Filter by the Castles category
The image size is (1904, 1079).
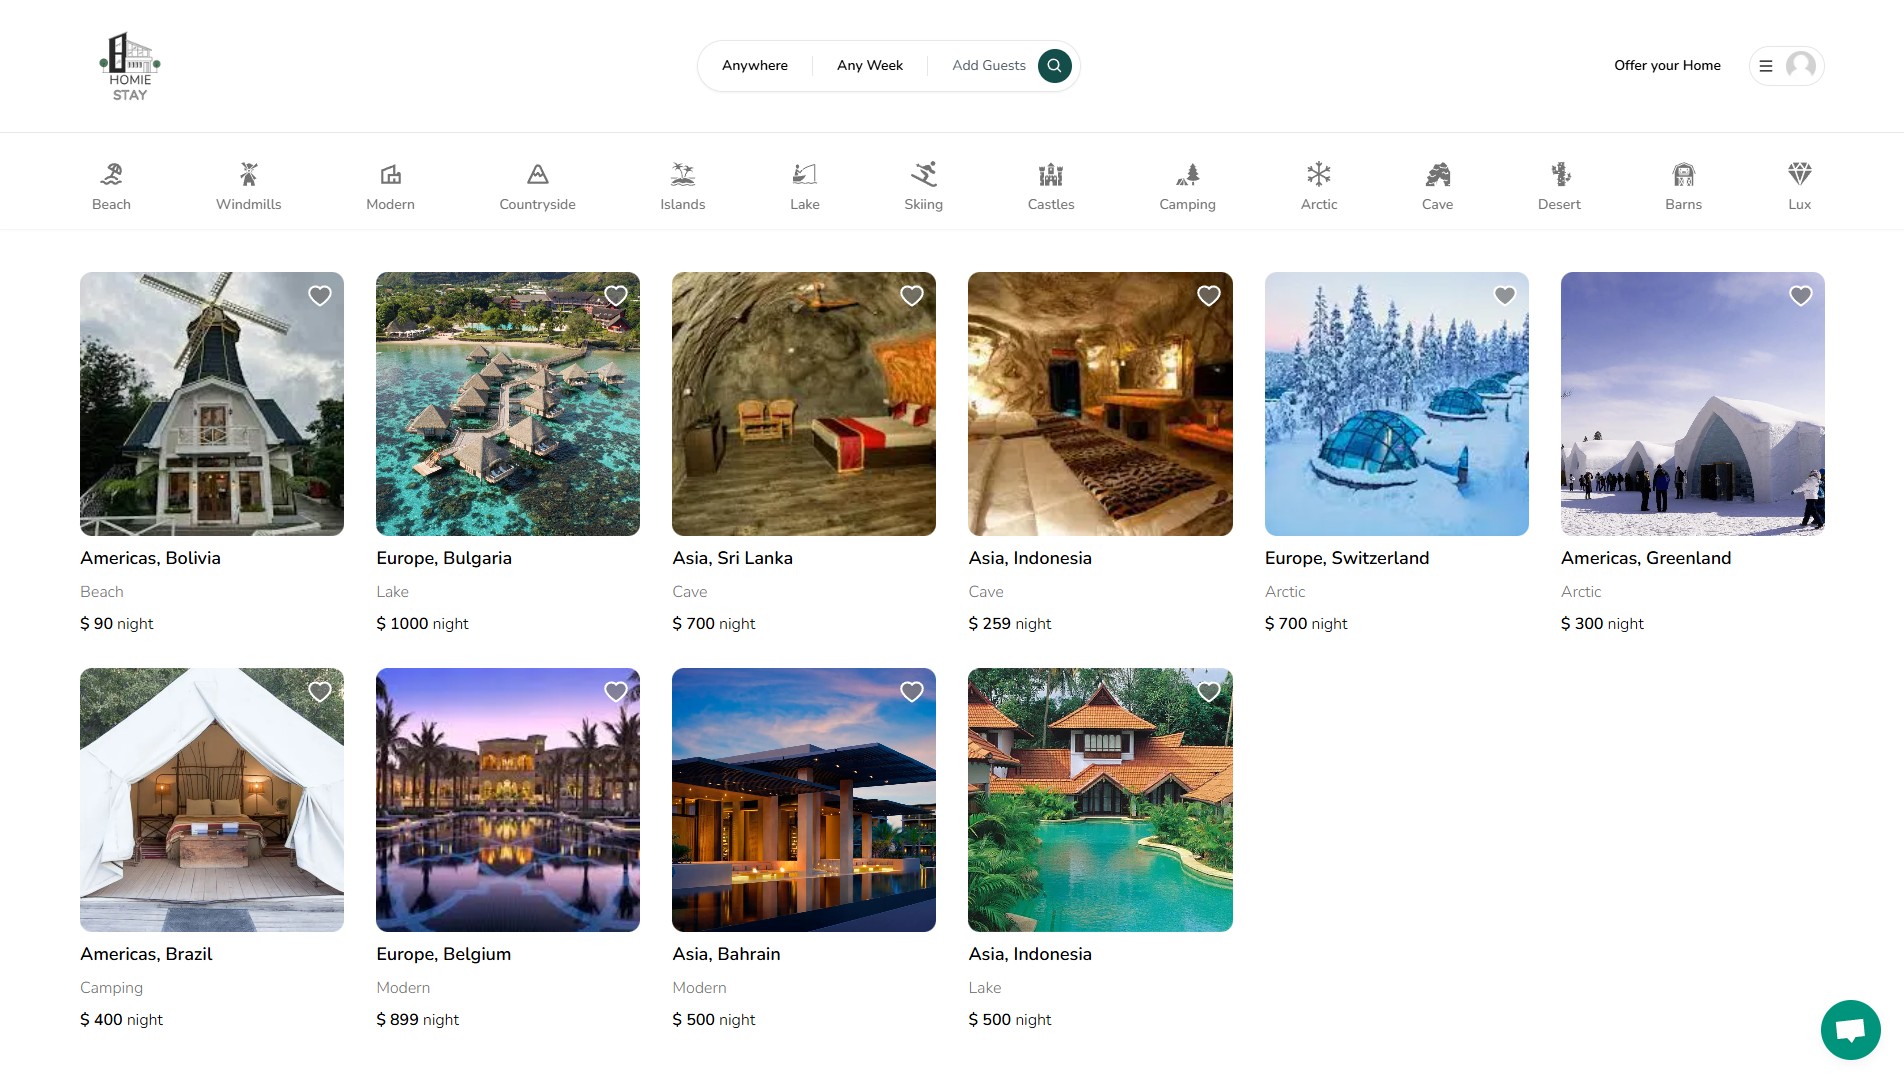(1050, 186)
